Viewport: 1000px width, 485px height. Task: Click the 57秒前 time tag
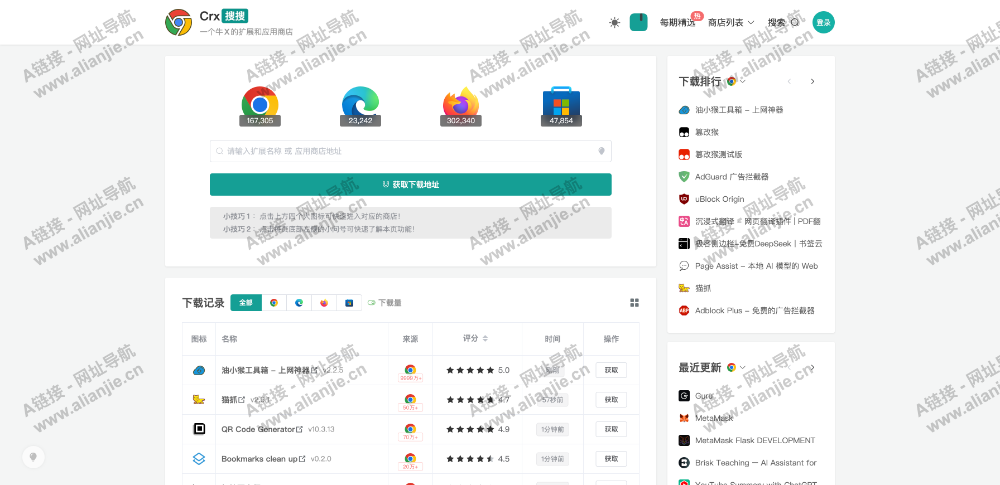[x=552, y=399]
